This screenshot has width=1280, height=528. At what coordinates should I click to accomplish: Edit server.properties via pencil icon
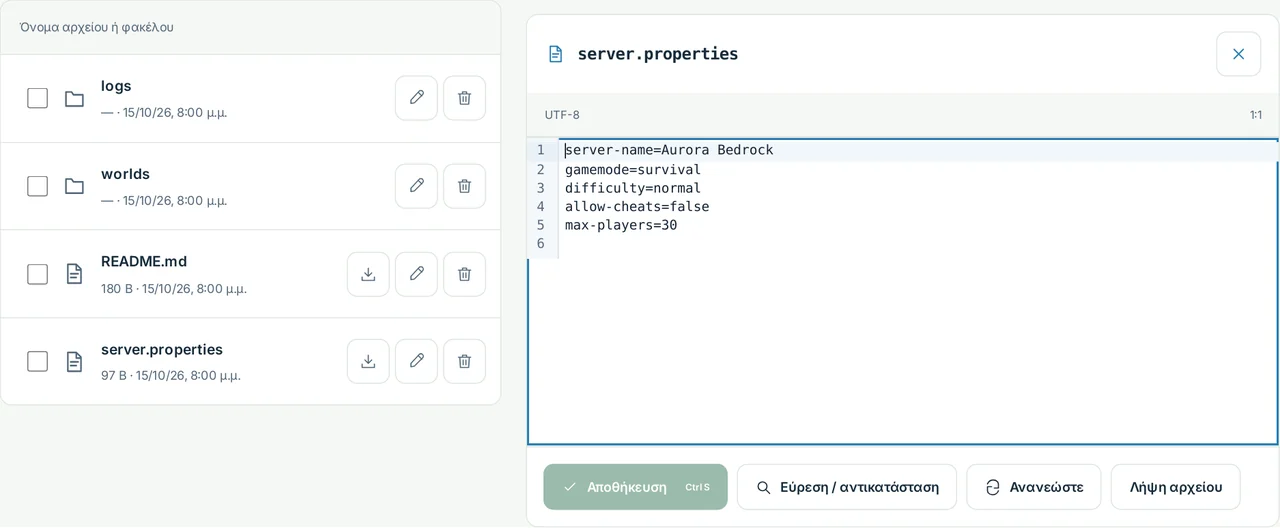pos(416,361)
